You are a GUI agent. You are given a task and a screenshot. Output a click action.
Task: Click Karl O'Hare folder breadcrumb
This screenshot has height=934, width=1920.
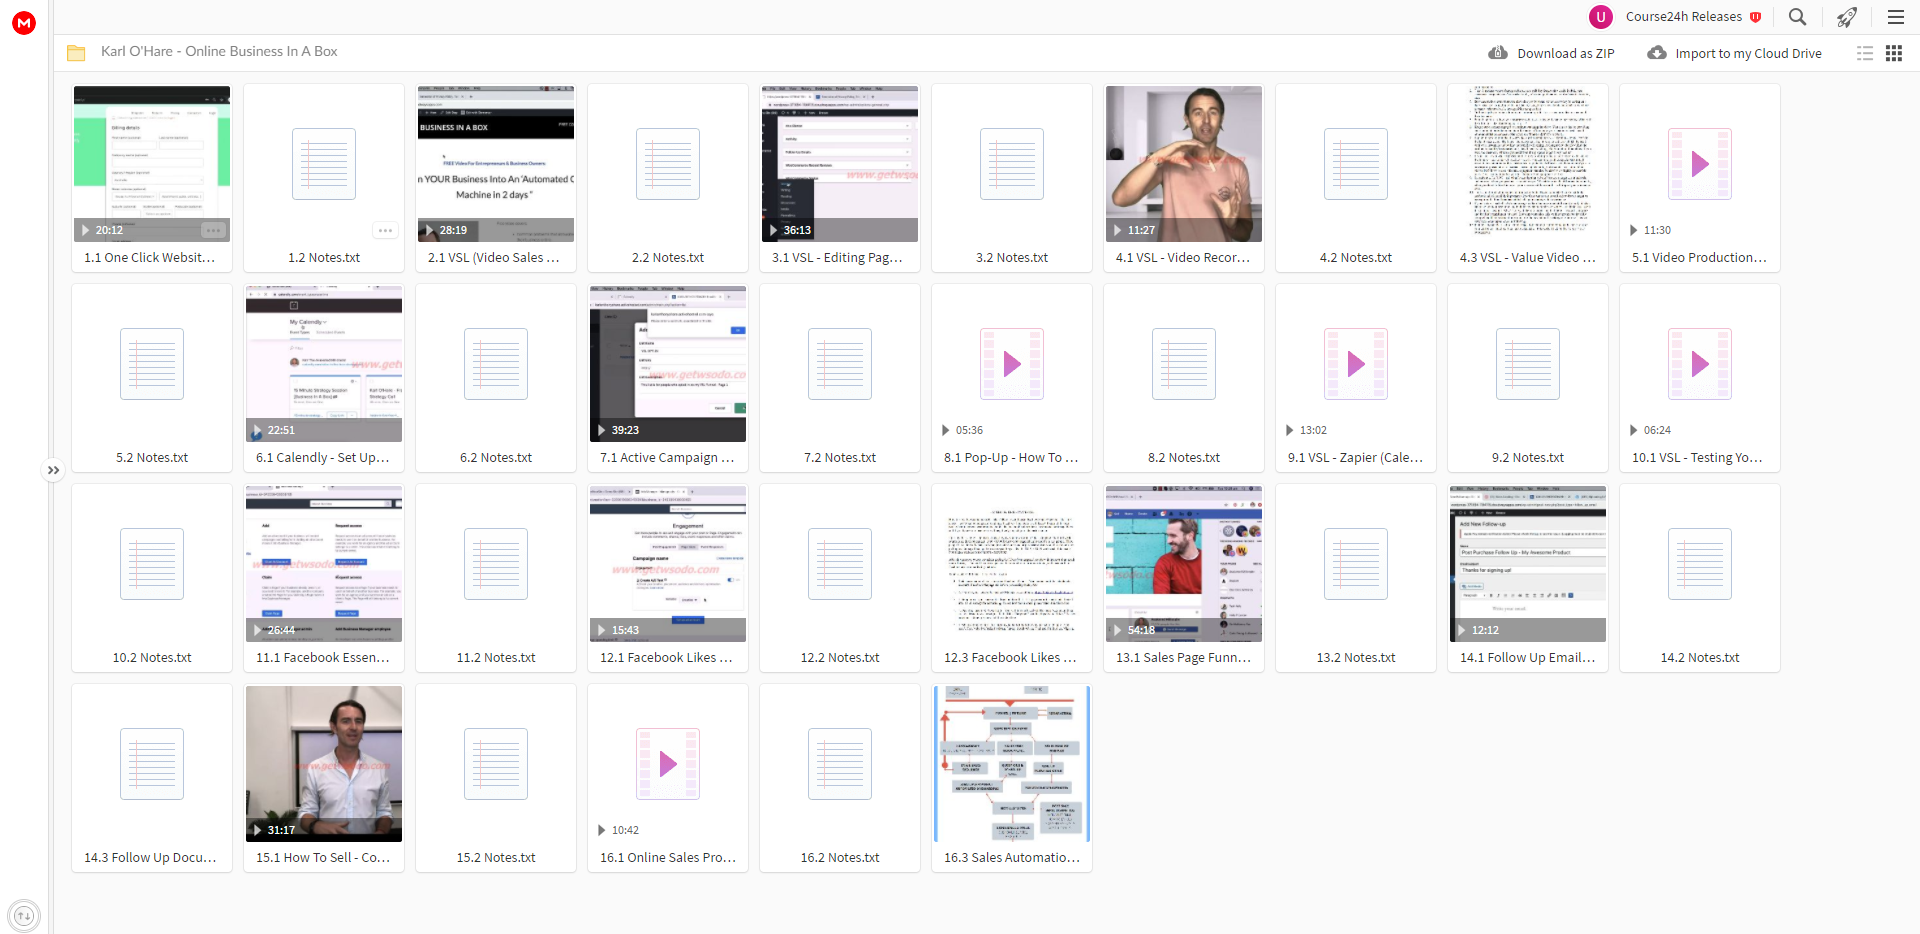click(219, 51)
